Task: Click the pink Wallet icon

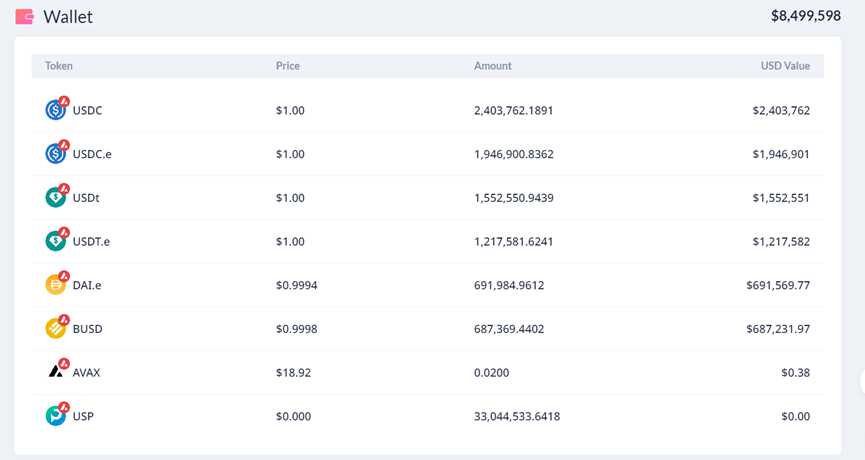Action: pos(25,17)
